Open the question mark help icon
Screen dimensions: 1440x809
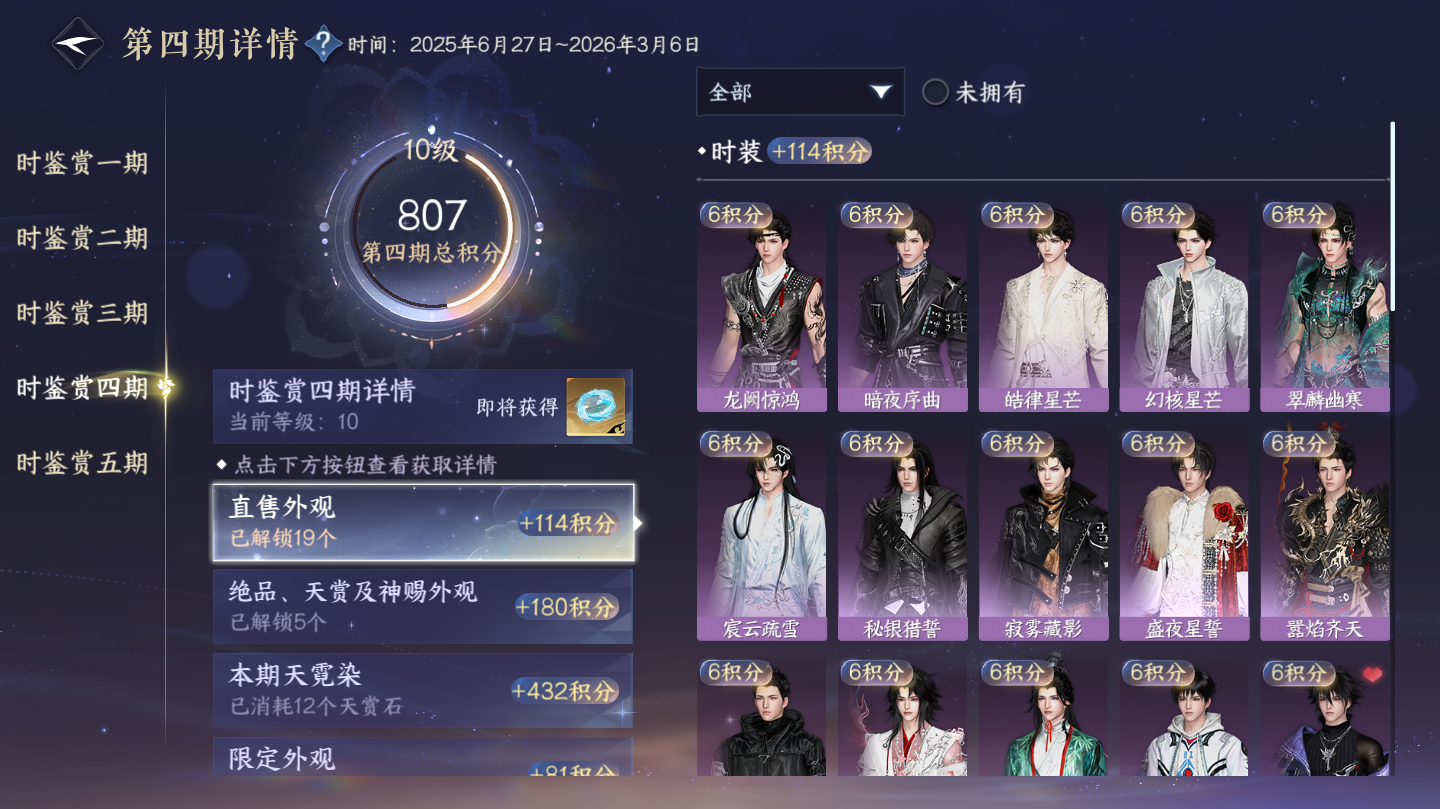(323, 44)
